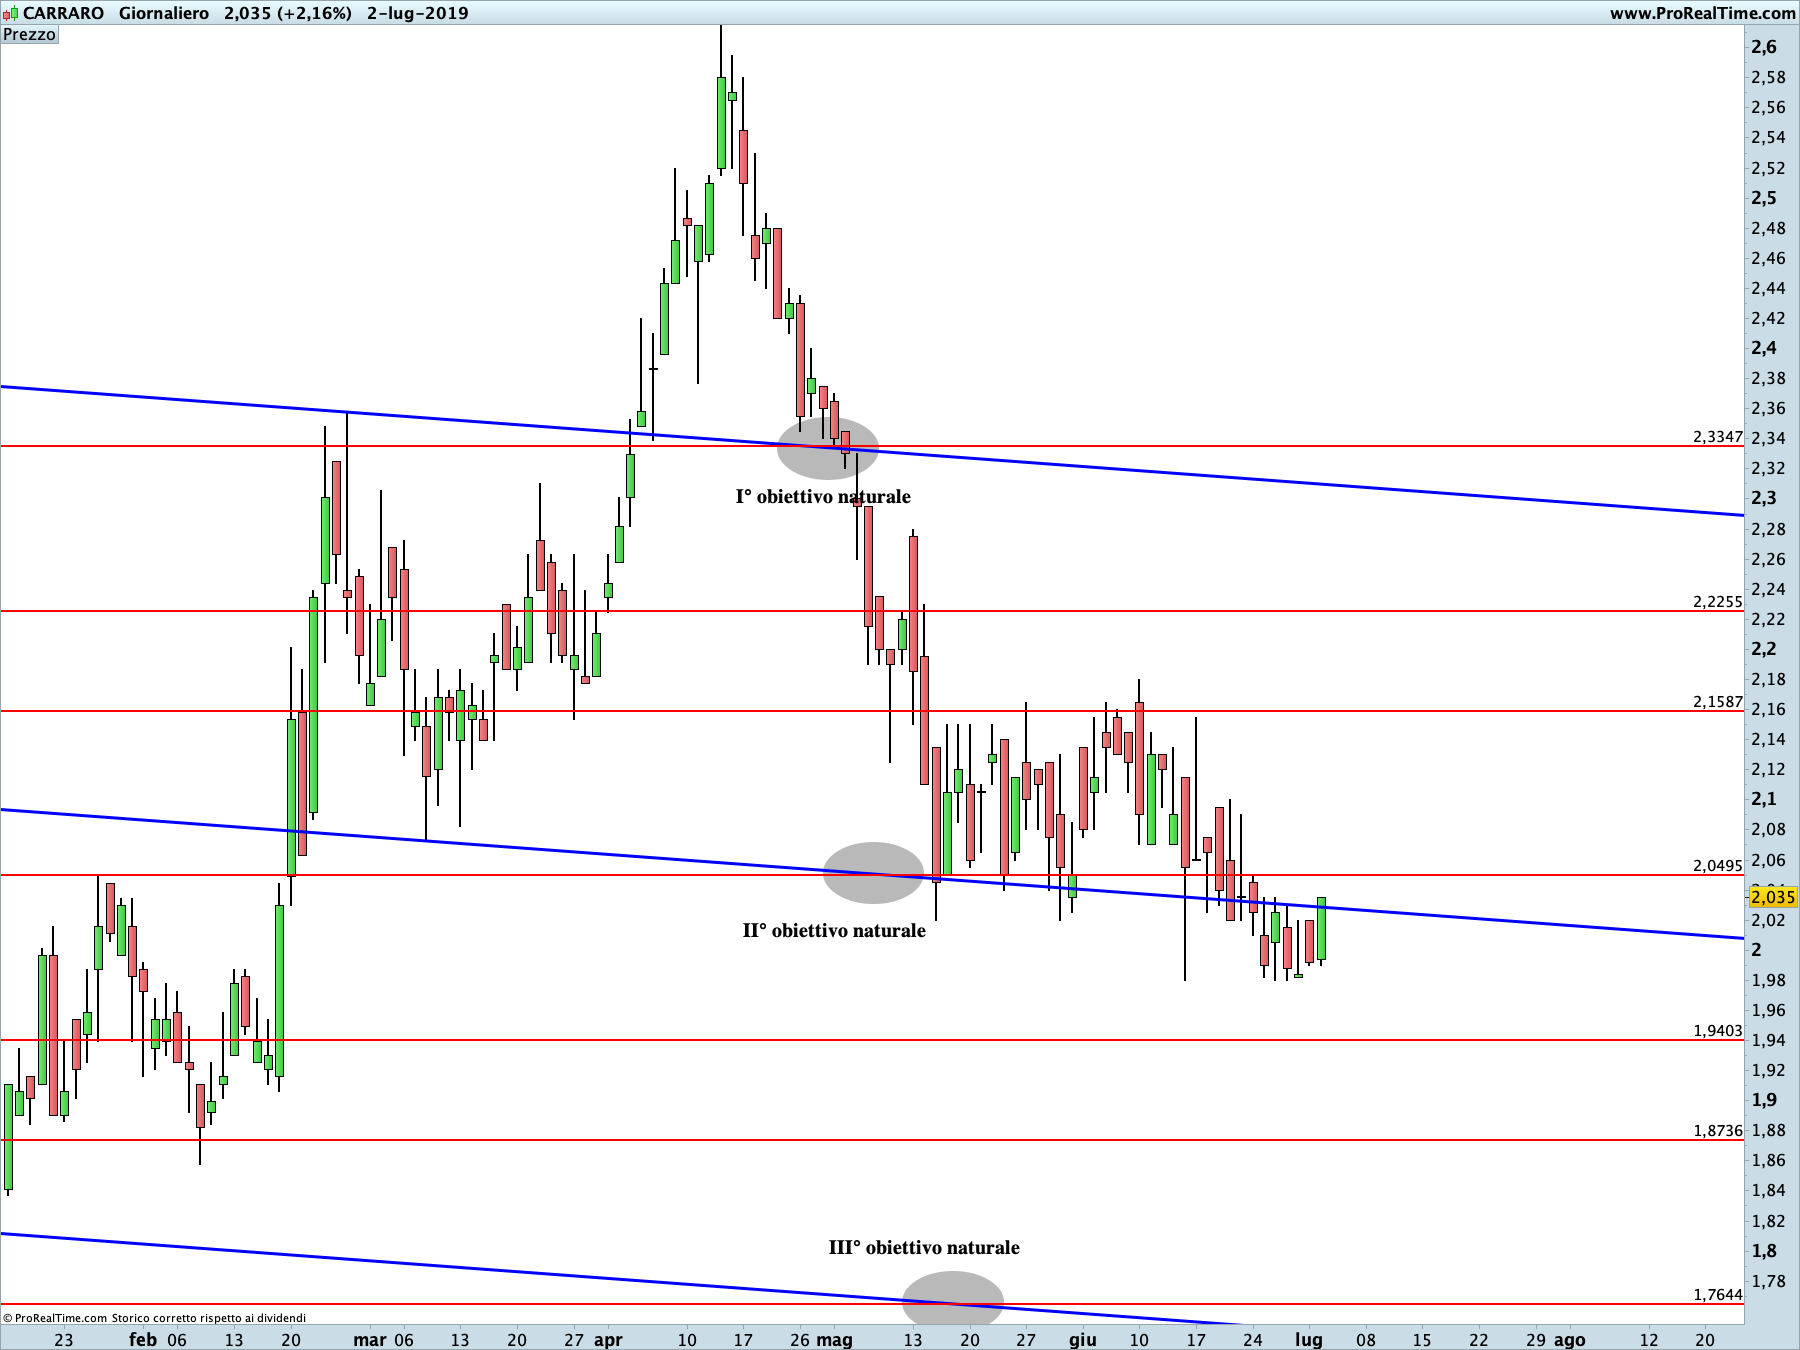Select the Giornaliero timeframe label
Viewport: 1800px width, 1350px height.
164,13
